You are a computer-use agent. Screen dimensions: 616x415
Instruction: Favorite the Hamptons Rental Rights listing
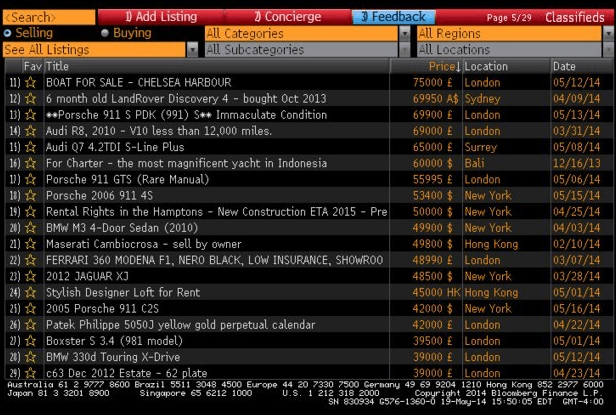[30, 212]
